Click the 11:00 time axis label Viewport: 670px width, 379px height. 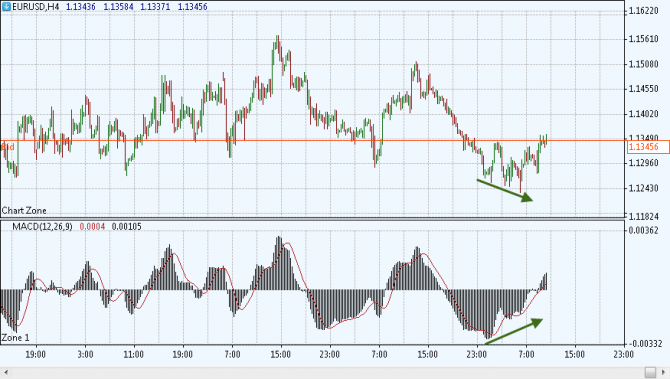133,355
